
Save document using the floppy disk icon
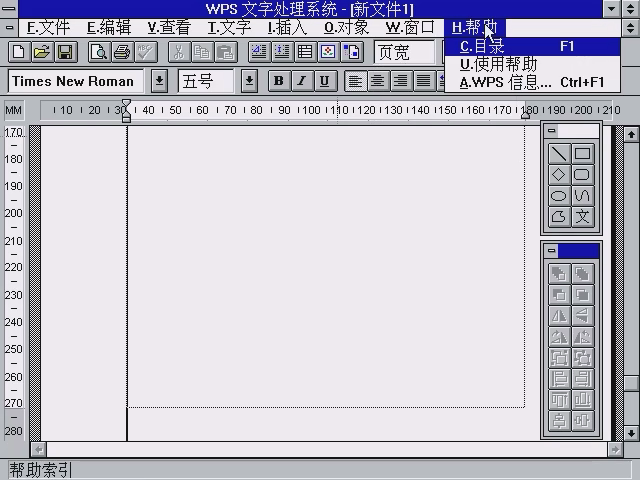point(65,52)
